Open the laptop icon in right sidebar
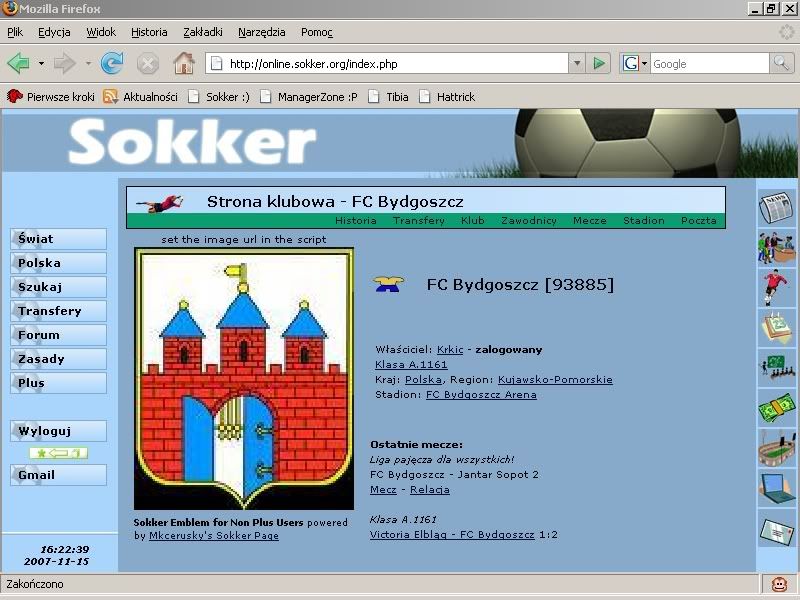This screenshot has height=600, width=800. (x=776, y=488)
